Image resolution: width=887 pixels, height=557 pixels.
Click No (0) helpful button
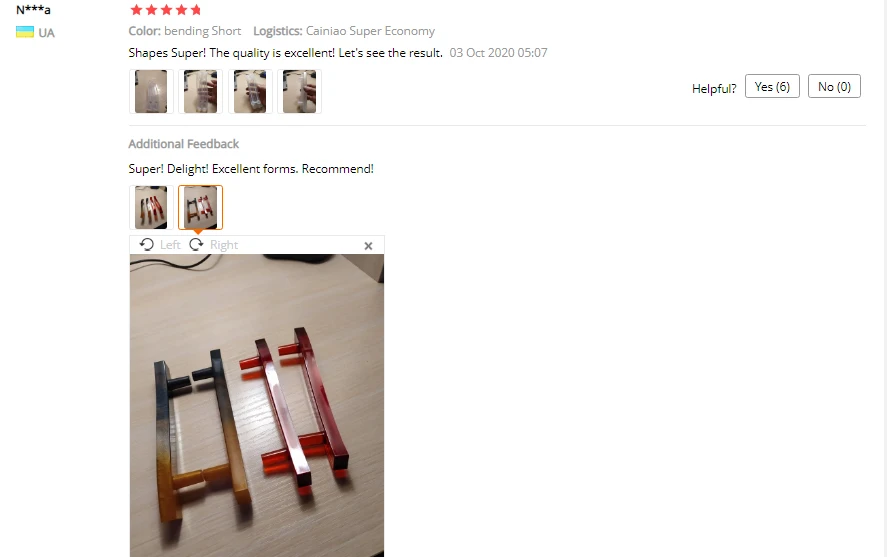pos(834,86)
